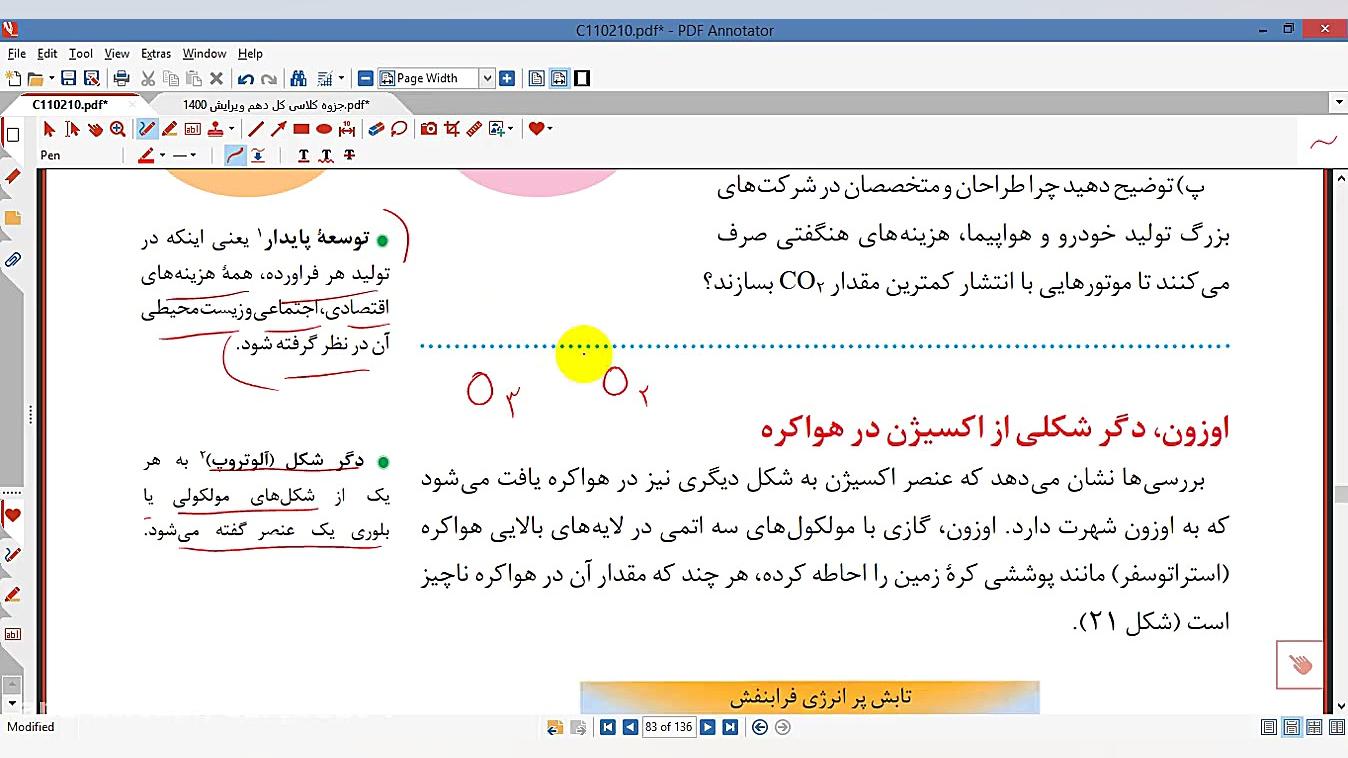Screen dimensions: 1348x758
Task: Activate the Snapshot camera tool
Action: coord(428,129)
